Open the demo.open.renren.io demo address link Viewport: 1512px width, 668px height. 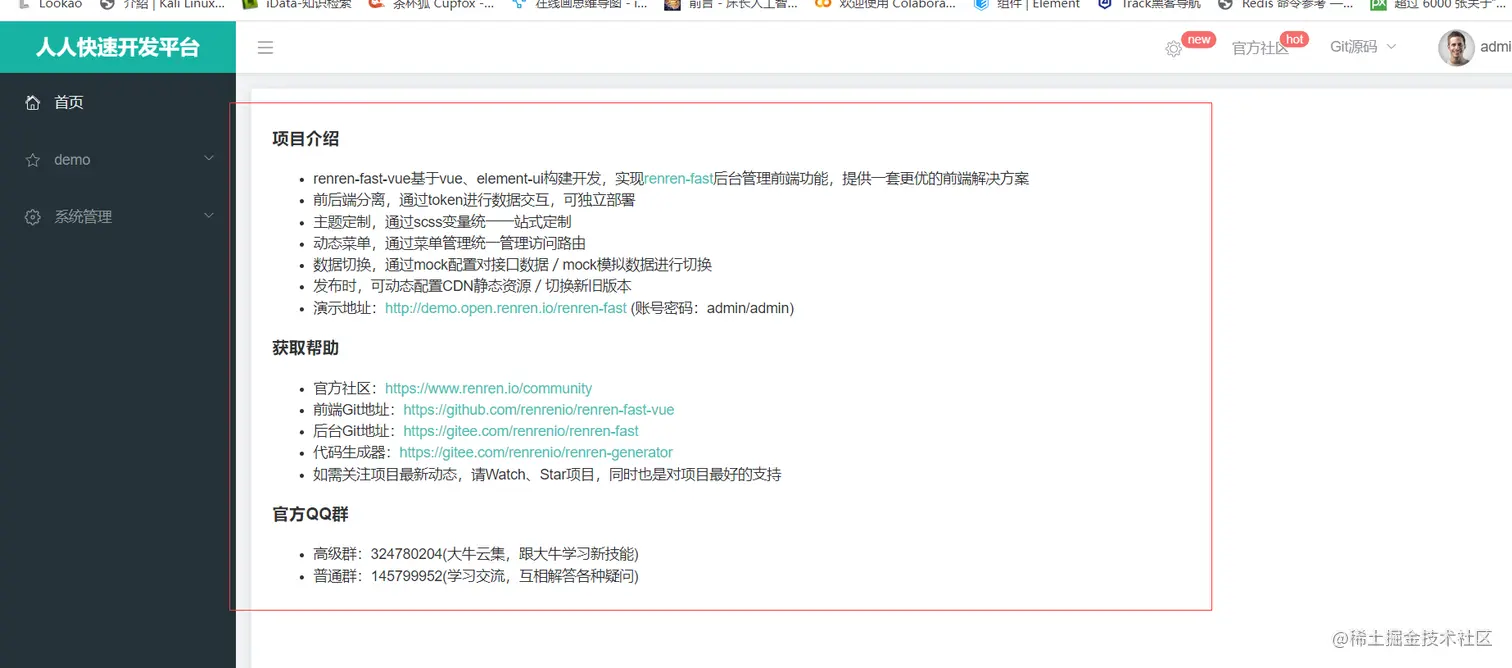click(506, 308)
